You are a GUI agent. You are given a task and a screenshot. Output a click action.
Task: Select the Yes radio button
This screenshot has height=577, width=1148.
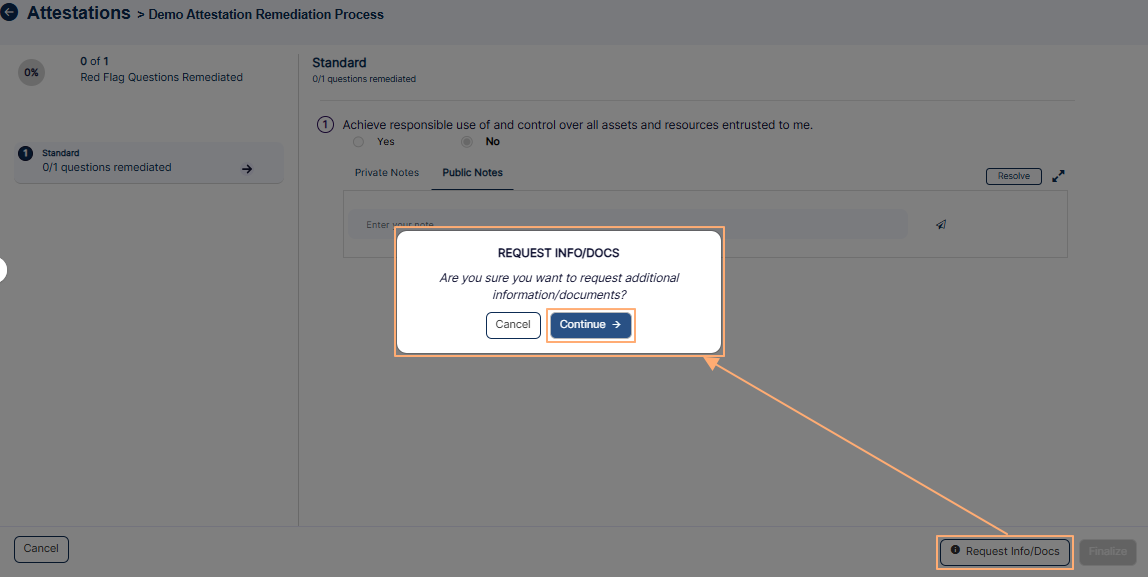pos(357,141)
